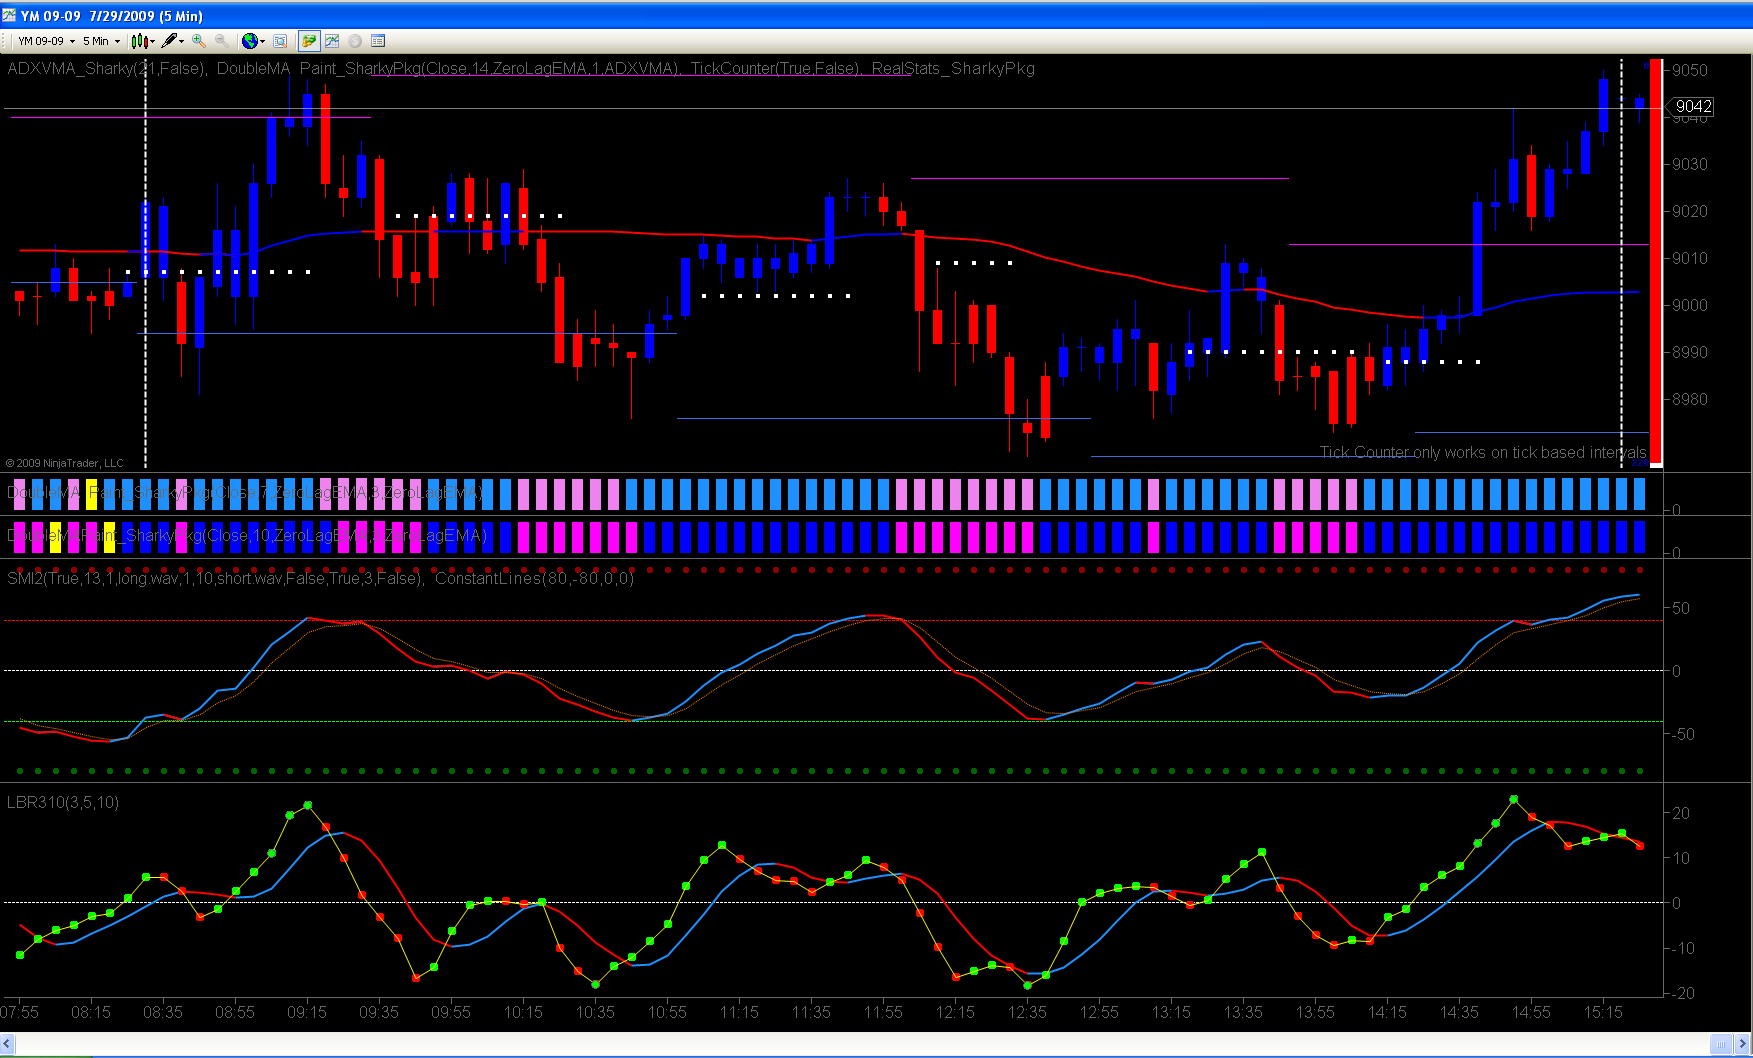Select the RealStats_SharkyPkg indicator label
This screenshot has height=1058, width=1753.
(x=953, y=68)
